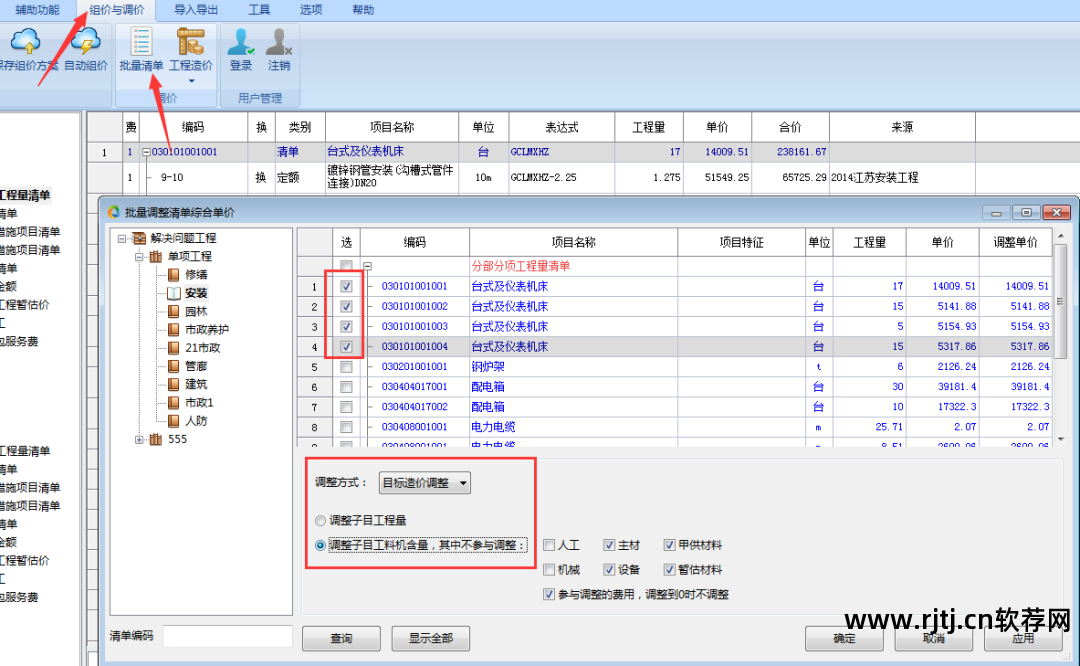Image resolution: width=1080 pixels, height=666 pixels.
Task: Enable the 人工 checkbox
Action: [549, 545]
